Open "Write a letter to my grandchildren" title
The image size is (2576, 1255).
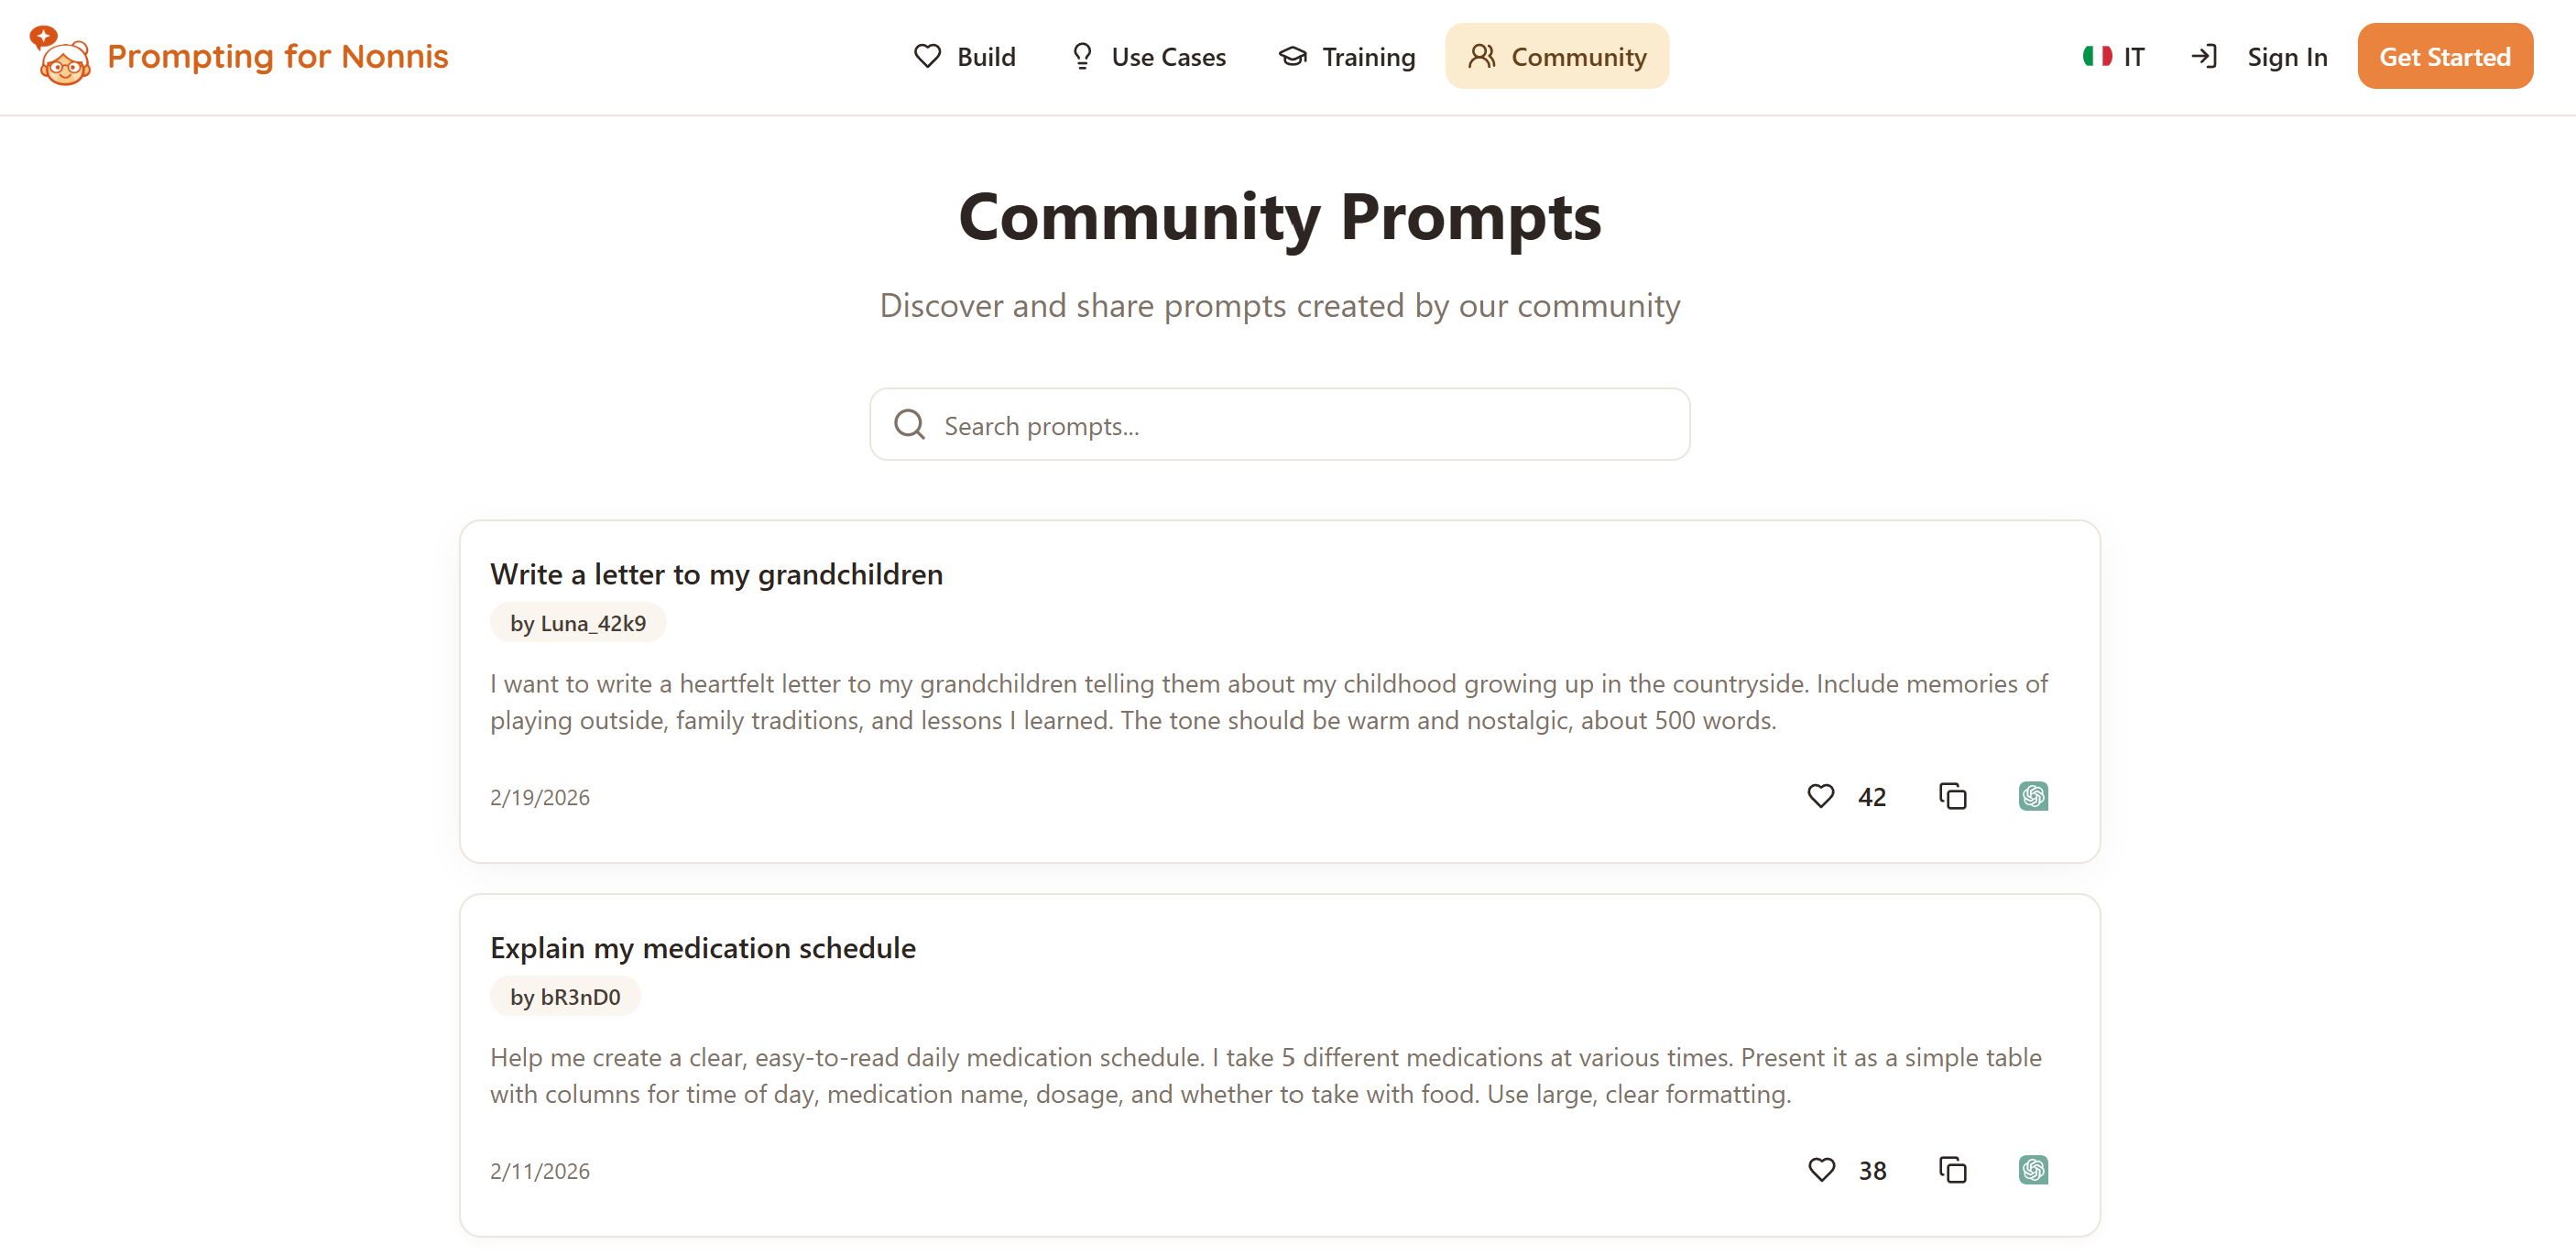716,574
